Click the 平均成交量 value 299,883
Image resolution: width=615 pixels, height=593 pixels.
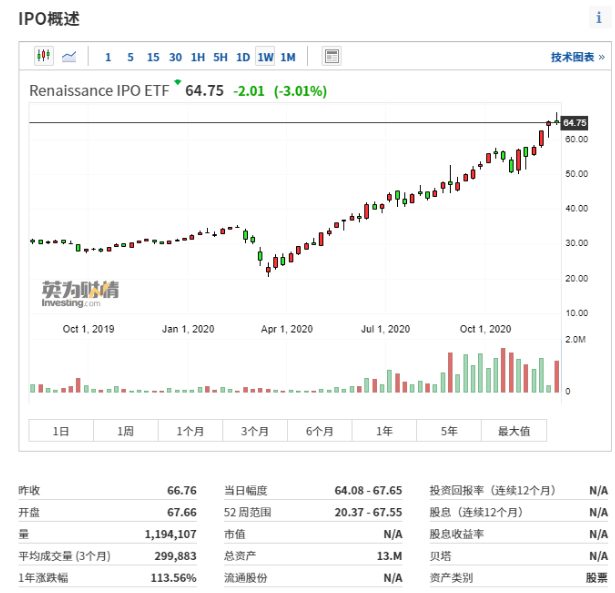(175, 556)
